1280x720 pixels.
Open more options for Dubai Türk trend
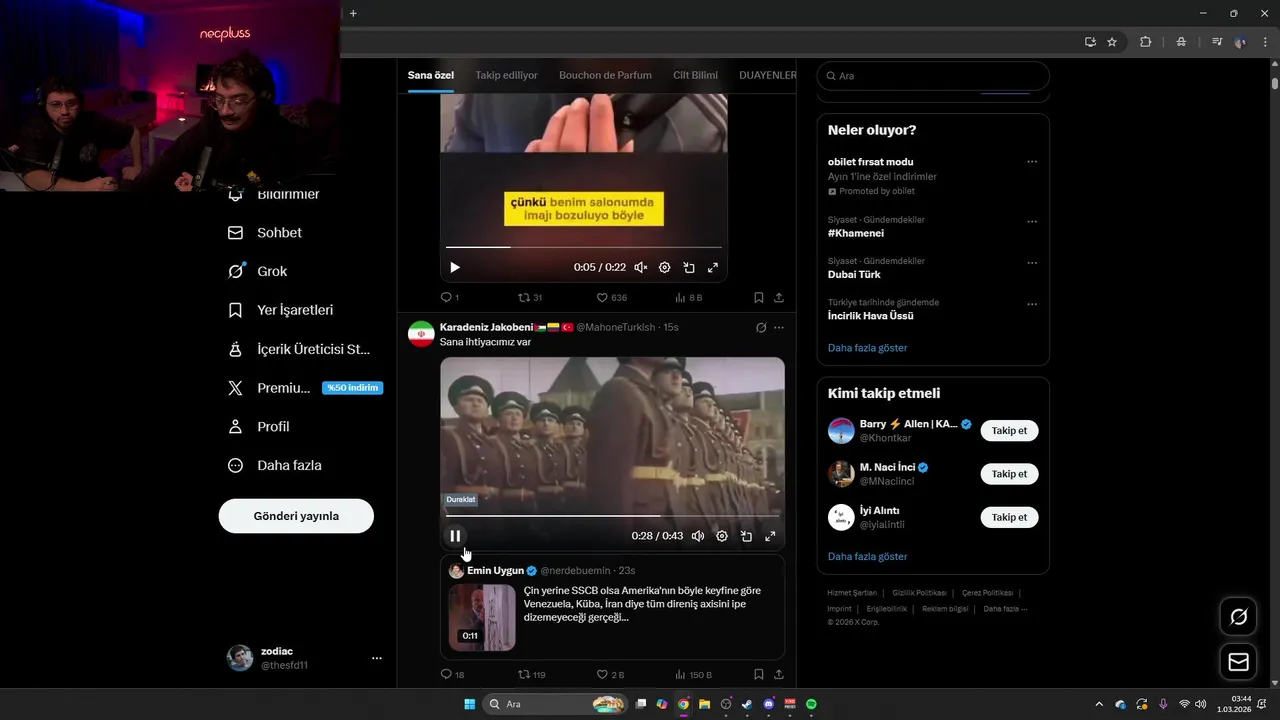1032,263
